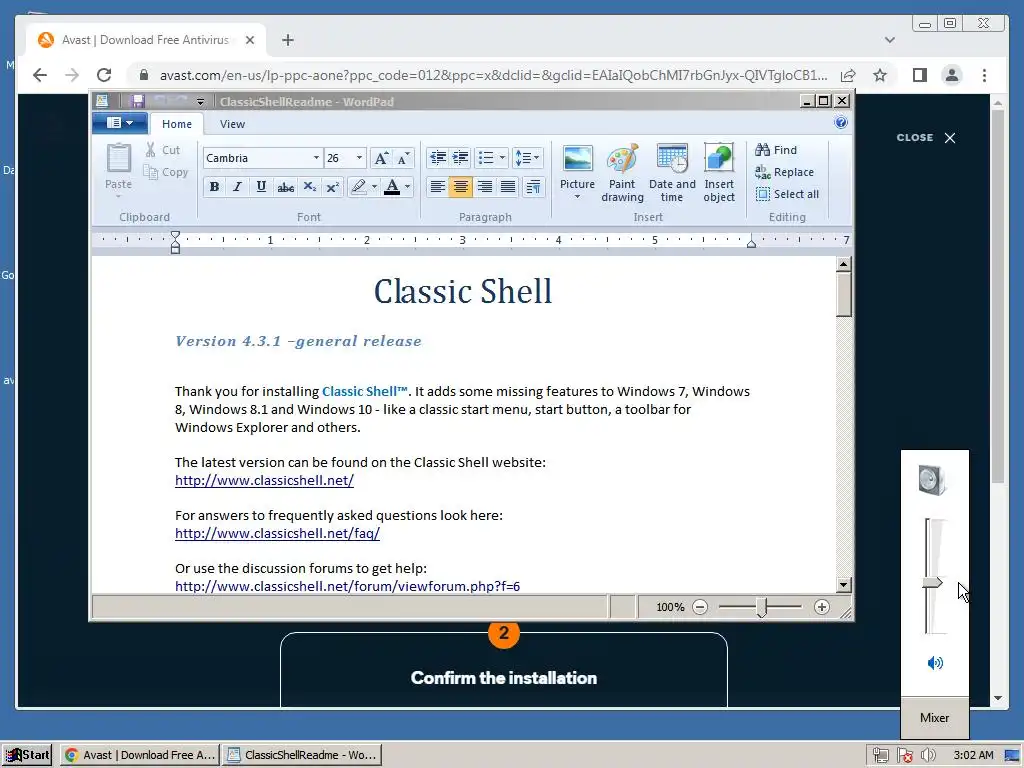Screen dimensions: 1024x768
Task: Open the Chrome three-dot menu
Action: [984, 75]
